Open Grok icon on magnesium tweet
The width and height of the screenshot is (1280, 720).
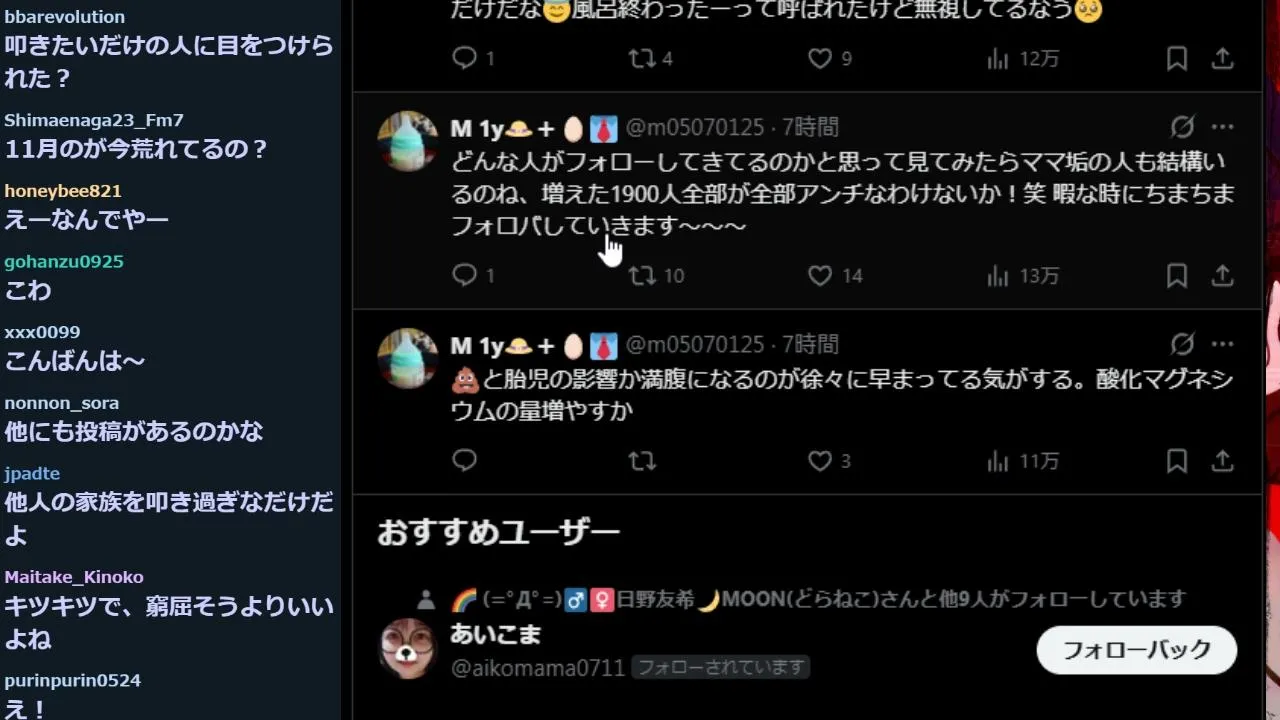click(1182, 344)
